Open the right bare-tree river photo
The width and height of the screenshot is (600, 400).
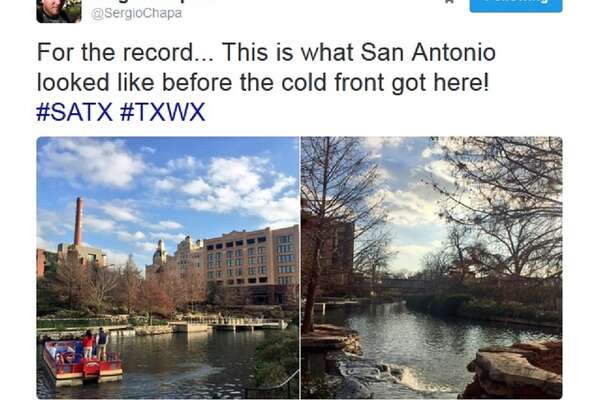(432, 268)
